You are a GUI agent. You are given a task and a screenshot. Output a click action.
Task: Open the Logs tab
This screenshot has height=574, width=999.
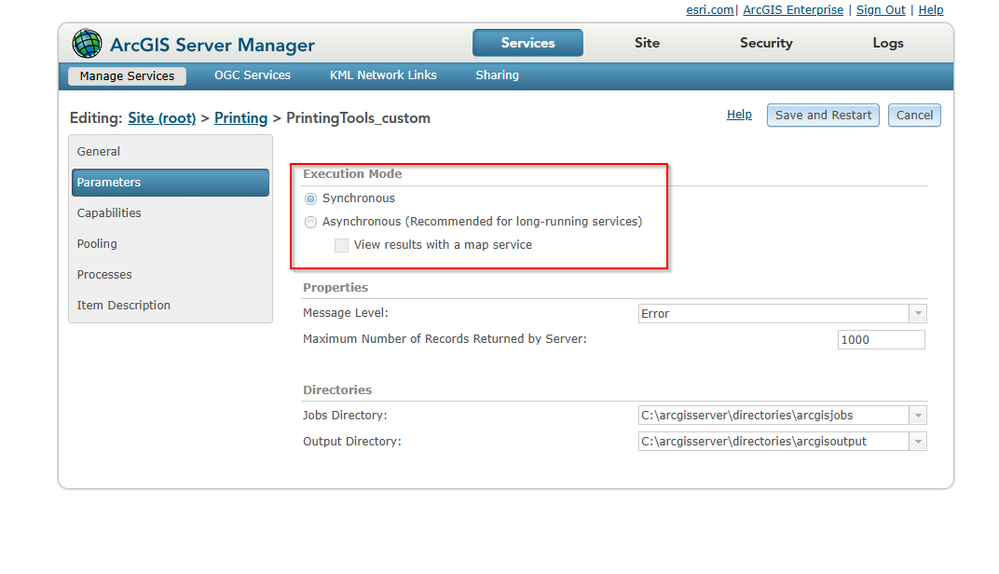(x=888, y=43)
